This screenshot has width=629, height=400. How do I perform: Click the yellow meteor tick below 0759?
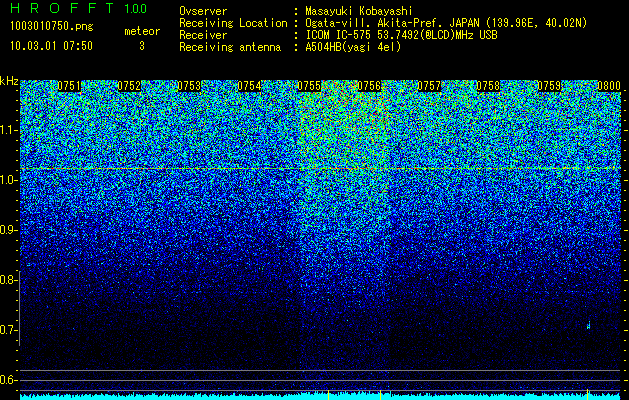[587, 394]
